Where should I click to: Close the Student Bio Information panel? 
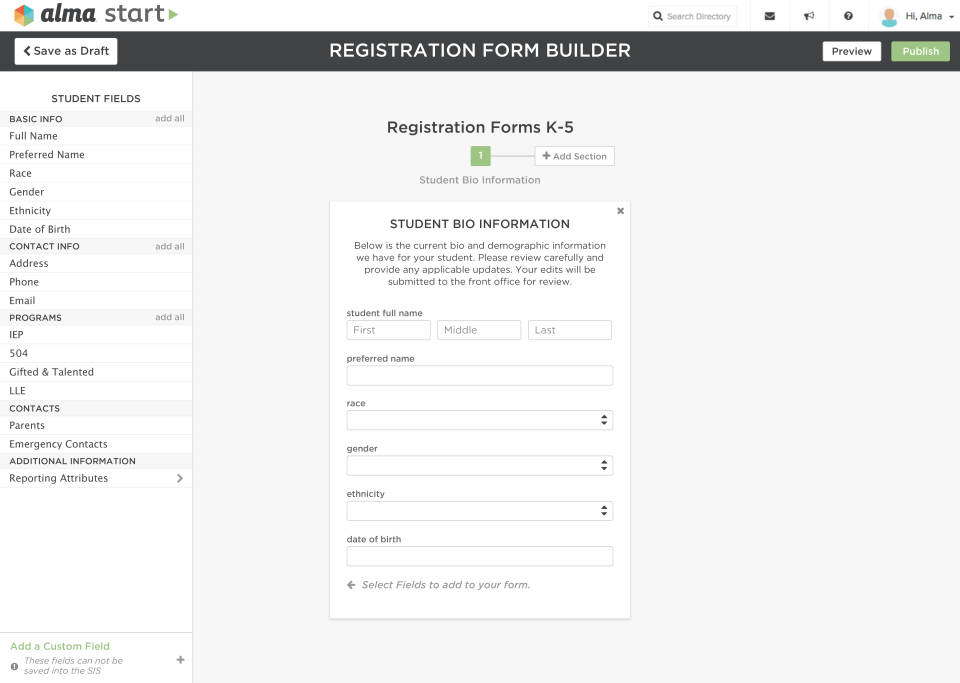620,211
